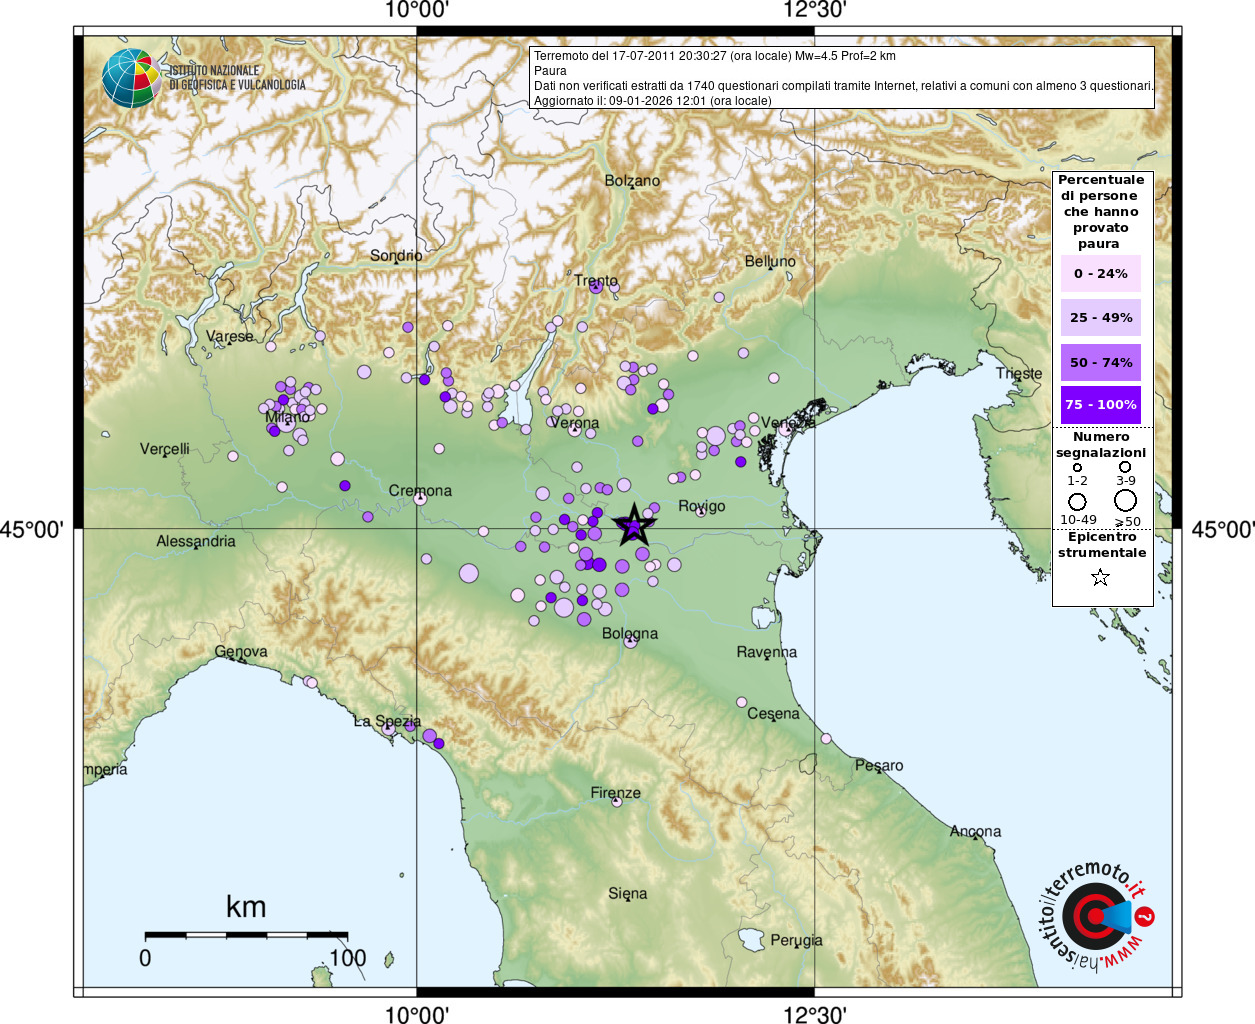Click the black epicenter star on map
This screenshot has width=1255, height=1024.
tap(633, 525)
